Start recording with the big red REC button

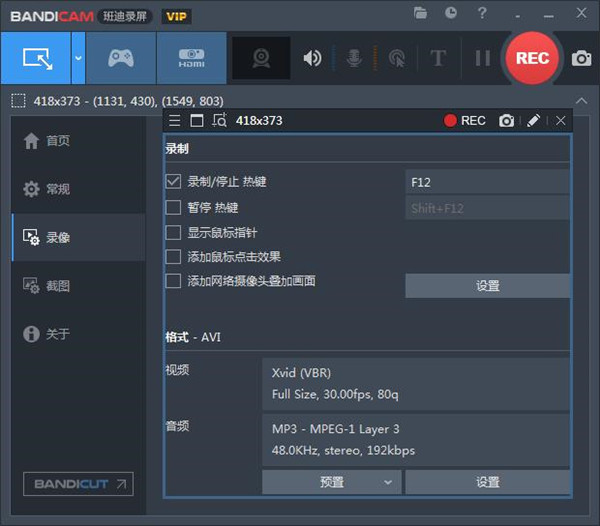pyautogui.click(x=532, y=58)
